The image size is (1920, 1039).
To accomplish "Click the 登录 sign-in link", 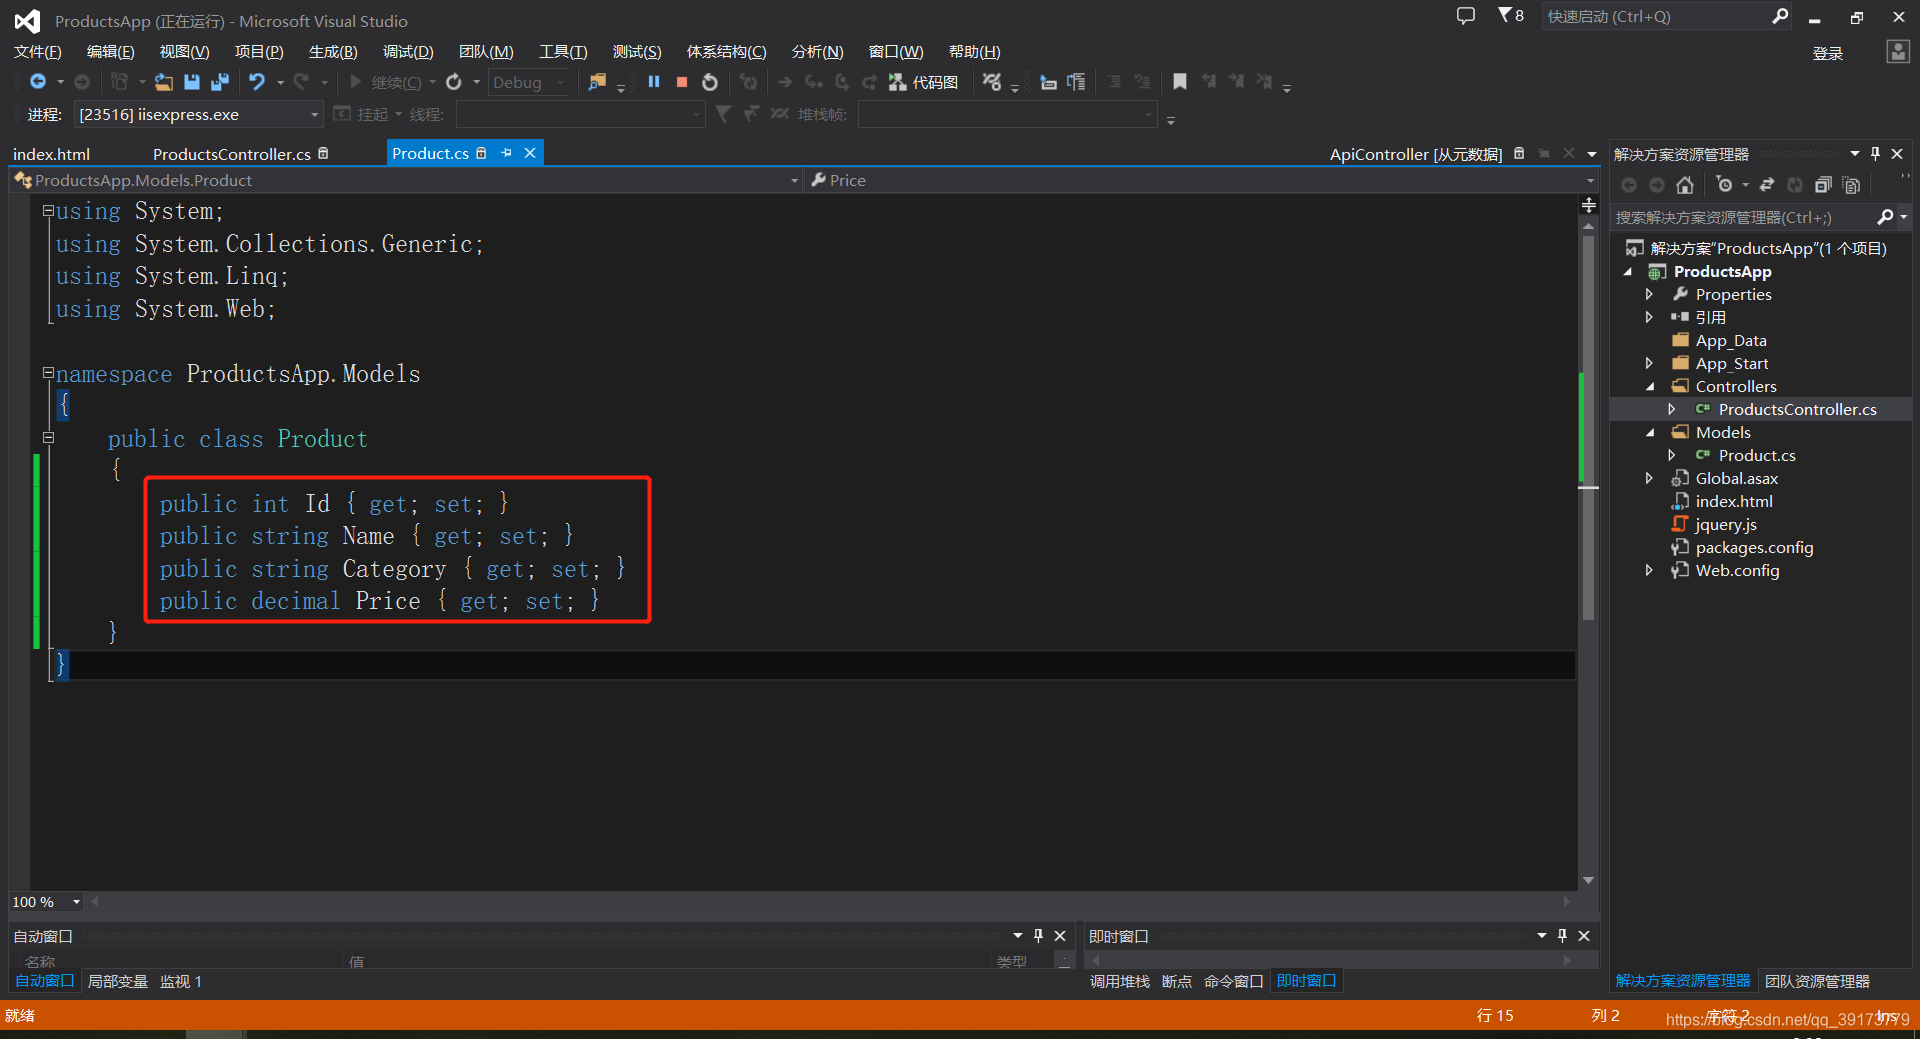I will [1828, 53].
